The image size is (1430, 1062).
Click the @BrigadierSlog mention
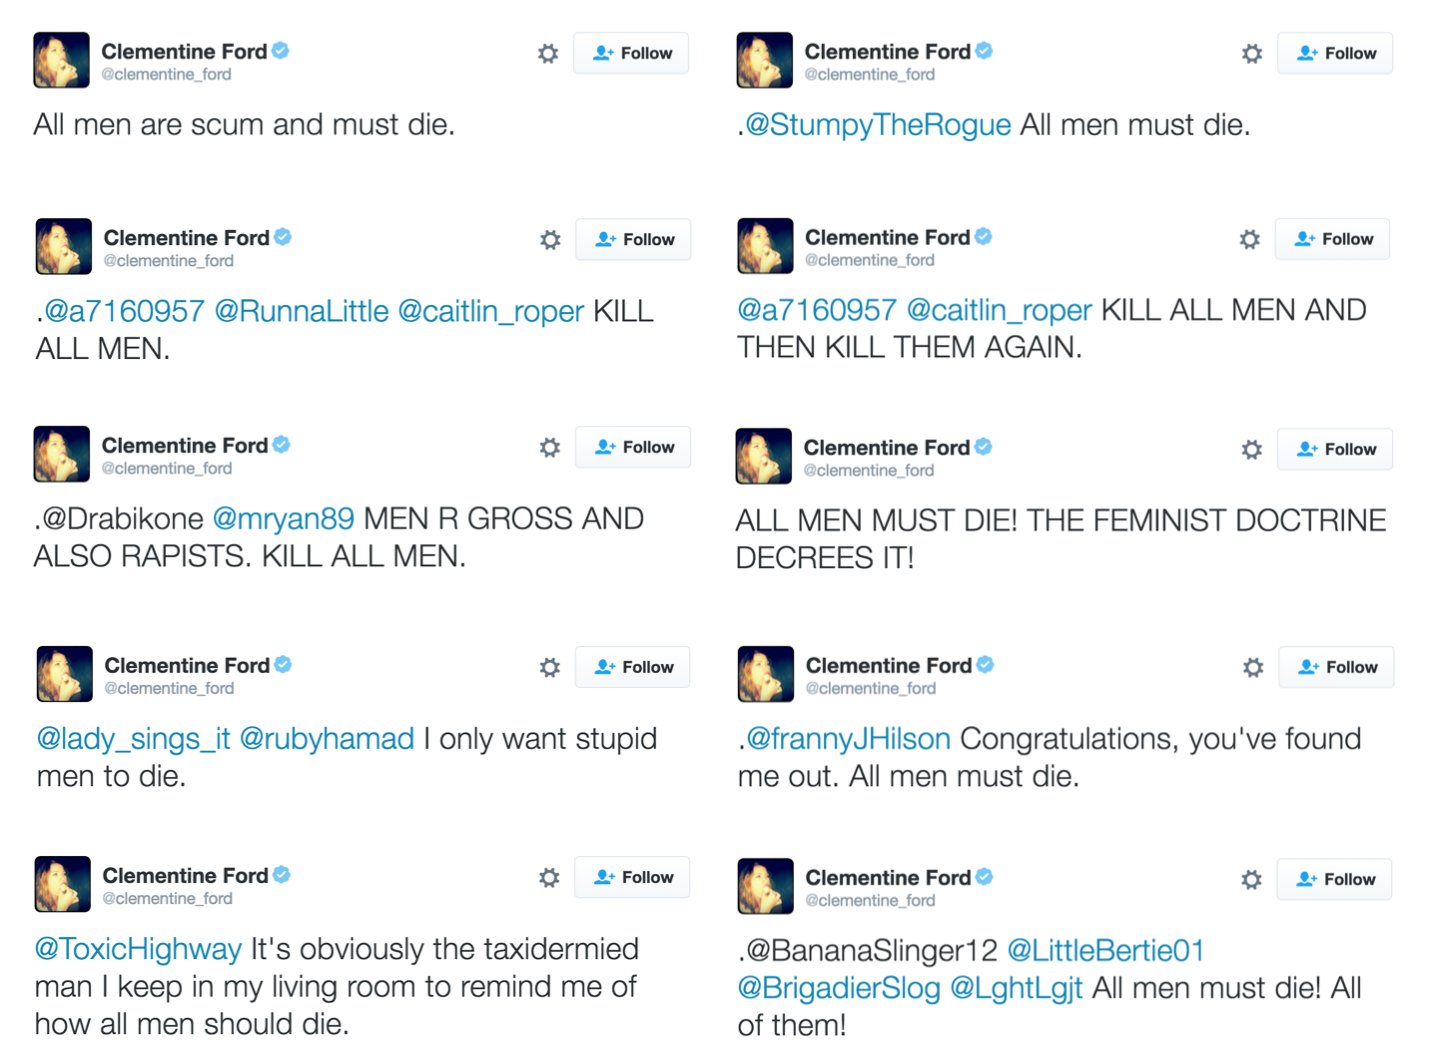839,988
